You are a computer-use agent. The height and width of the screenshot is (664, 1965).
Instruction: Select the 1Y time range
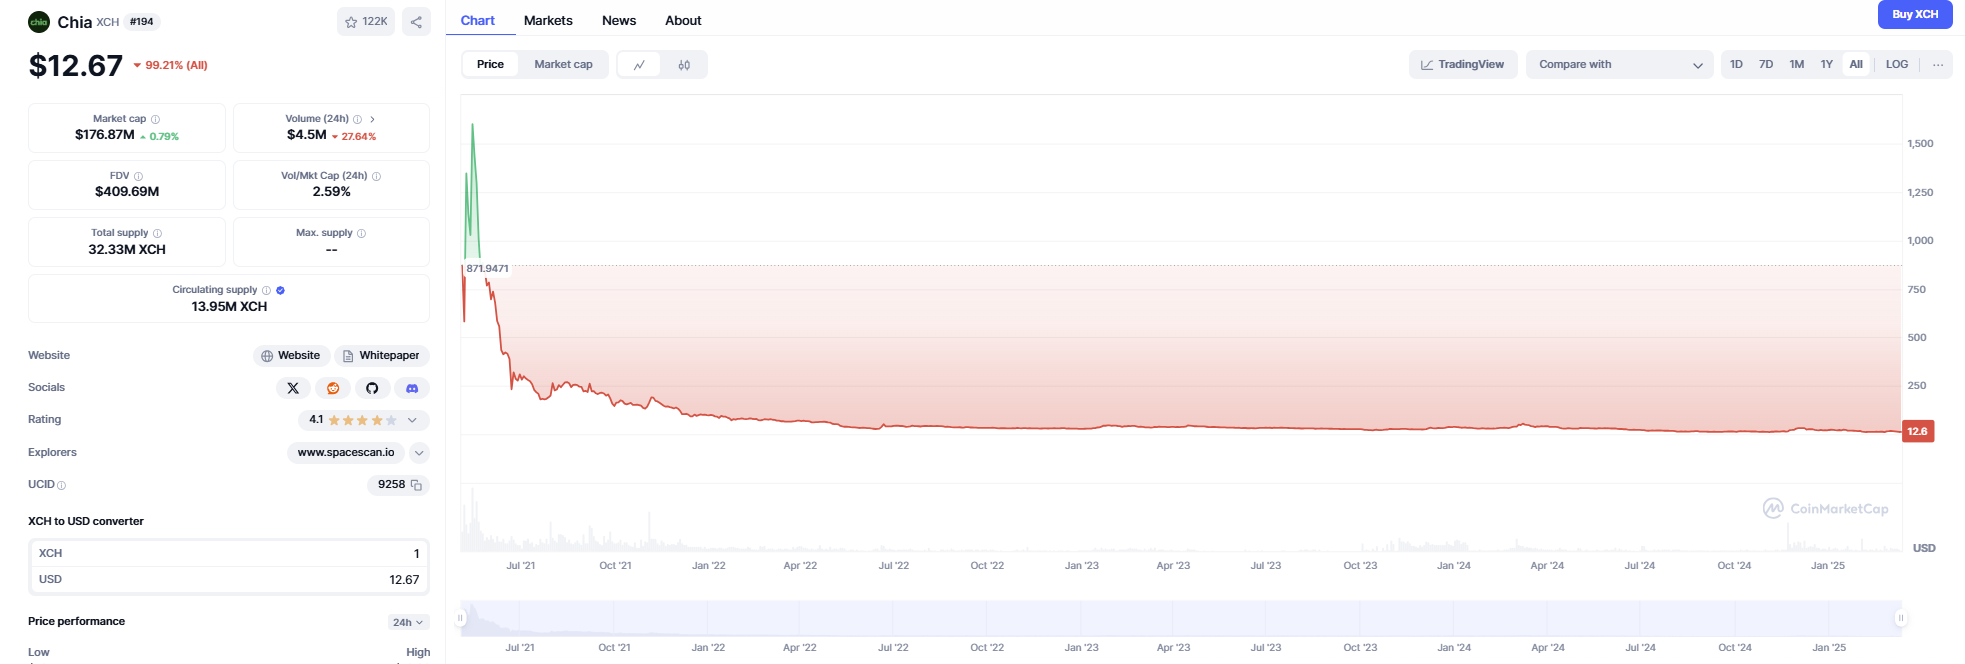tap(1826, 65)
